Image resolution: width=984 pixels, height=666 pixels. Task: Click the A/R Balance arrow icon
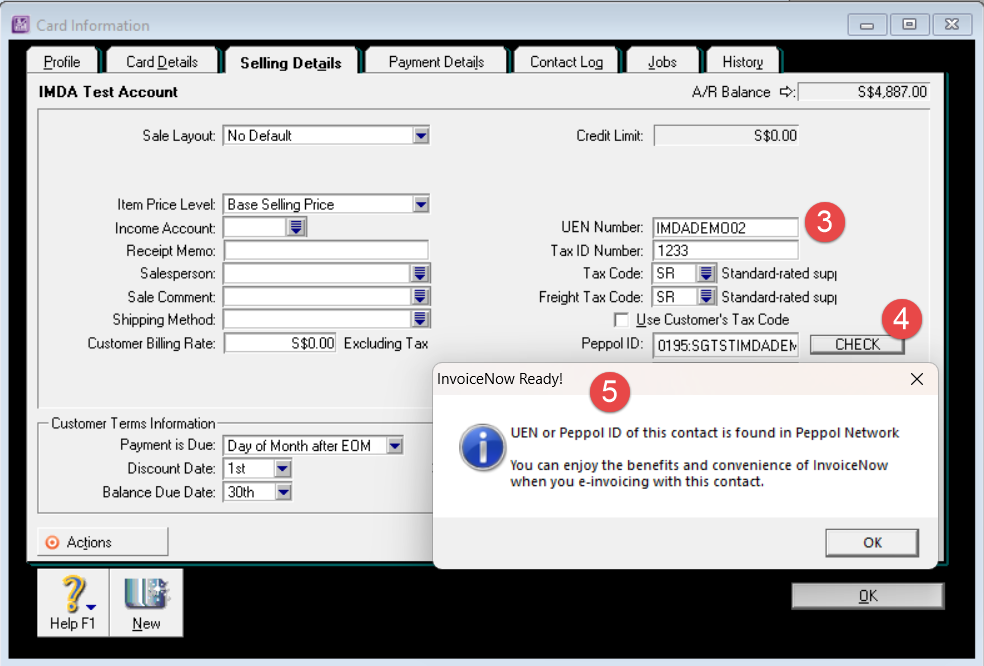[x=786, y=92]
